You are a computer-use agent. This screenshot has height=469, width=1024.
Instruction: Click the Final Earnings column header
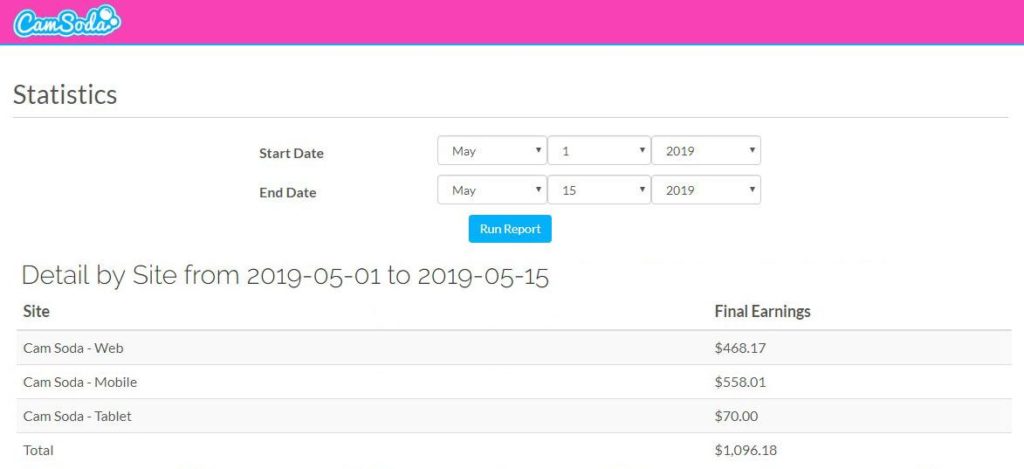762,312
